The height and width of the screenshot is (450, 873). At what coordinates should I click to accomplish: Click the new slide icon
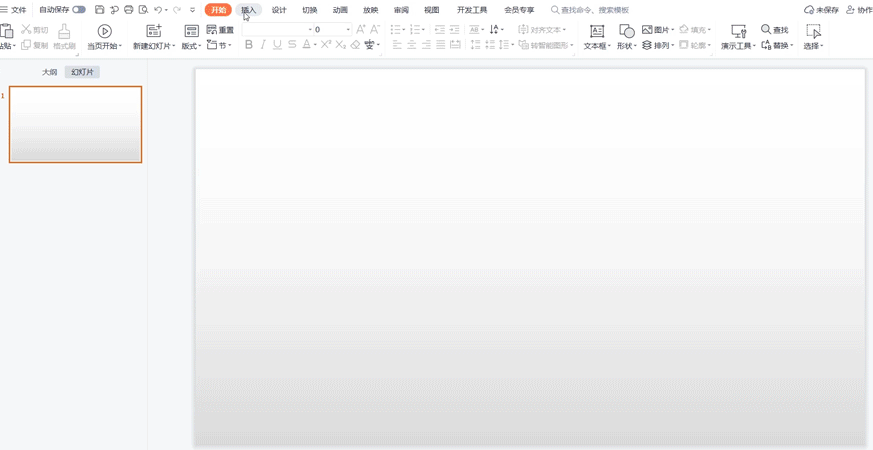pyautogui.click(x=153, y=31)
